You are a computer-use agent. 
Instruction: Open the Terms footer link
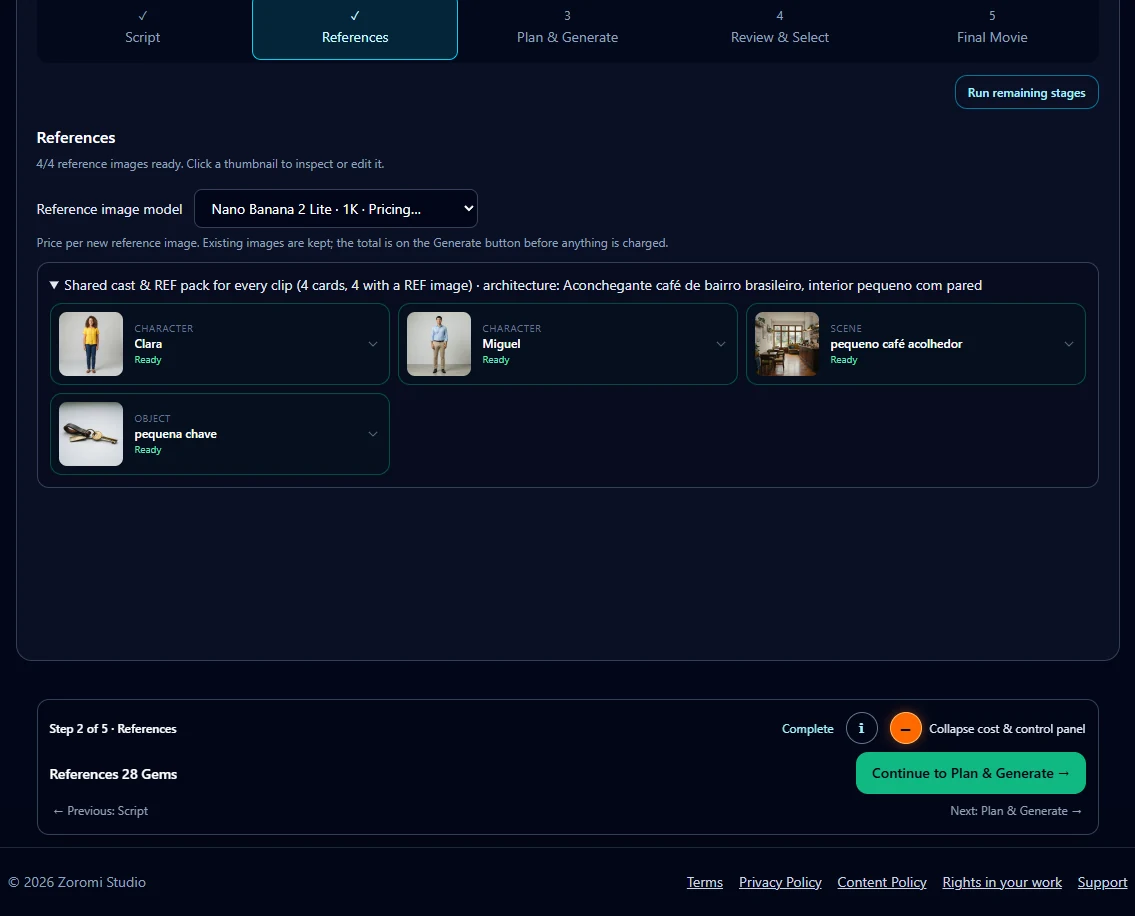tap(705, 882)
